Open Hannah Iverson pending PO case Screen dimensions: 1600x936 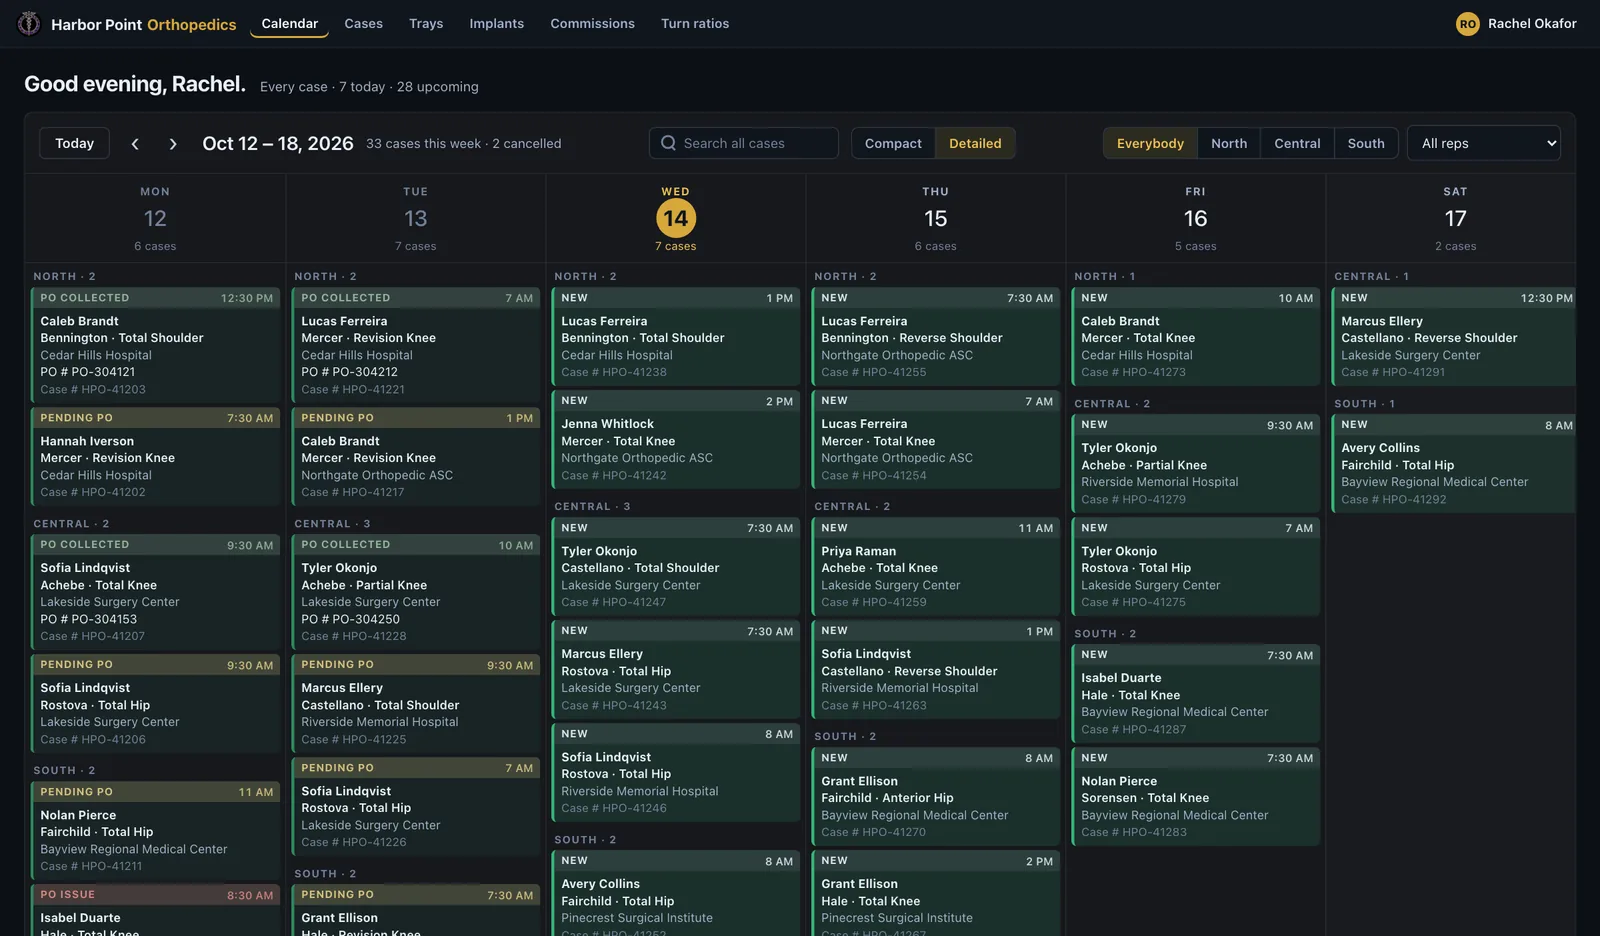click(155, 456)
